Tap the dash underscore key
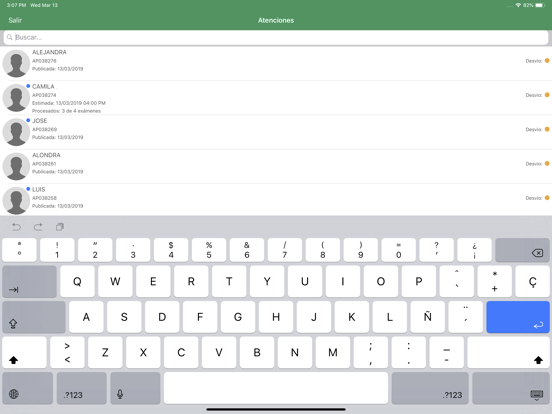552x414 pixels. (446, 352)
